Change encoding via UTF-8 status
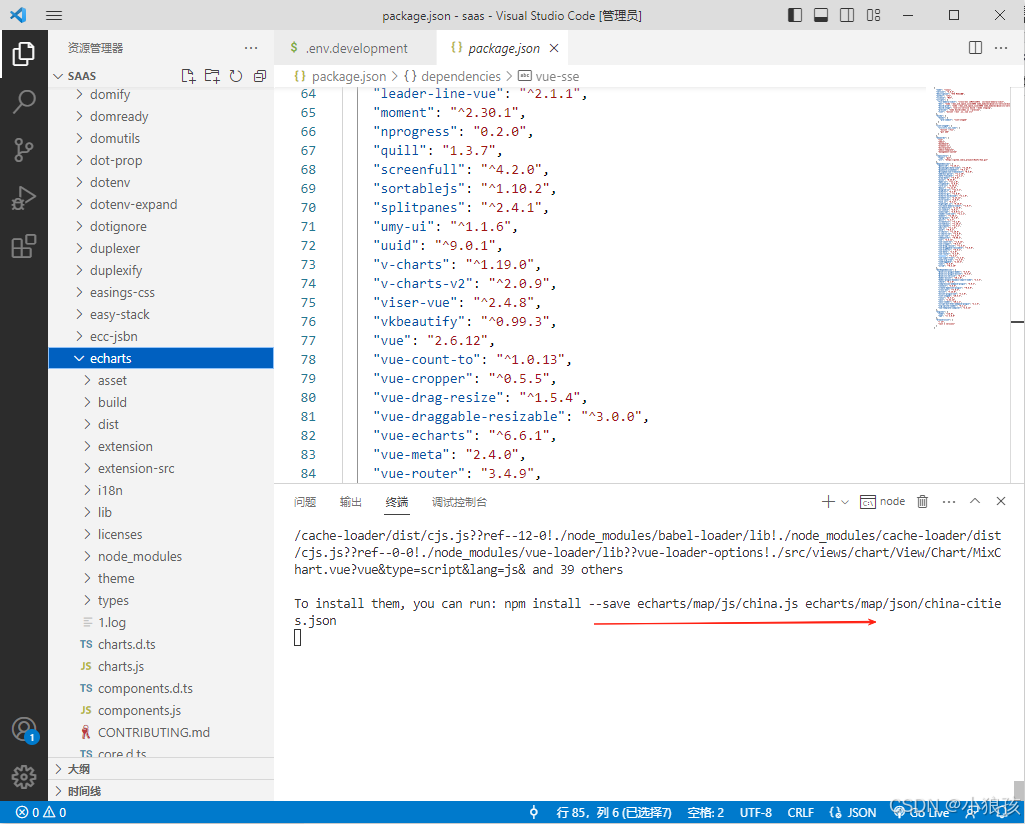The height and width of the screenshot is (824, 1025). coord(756,812)
